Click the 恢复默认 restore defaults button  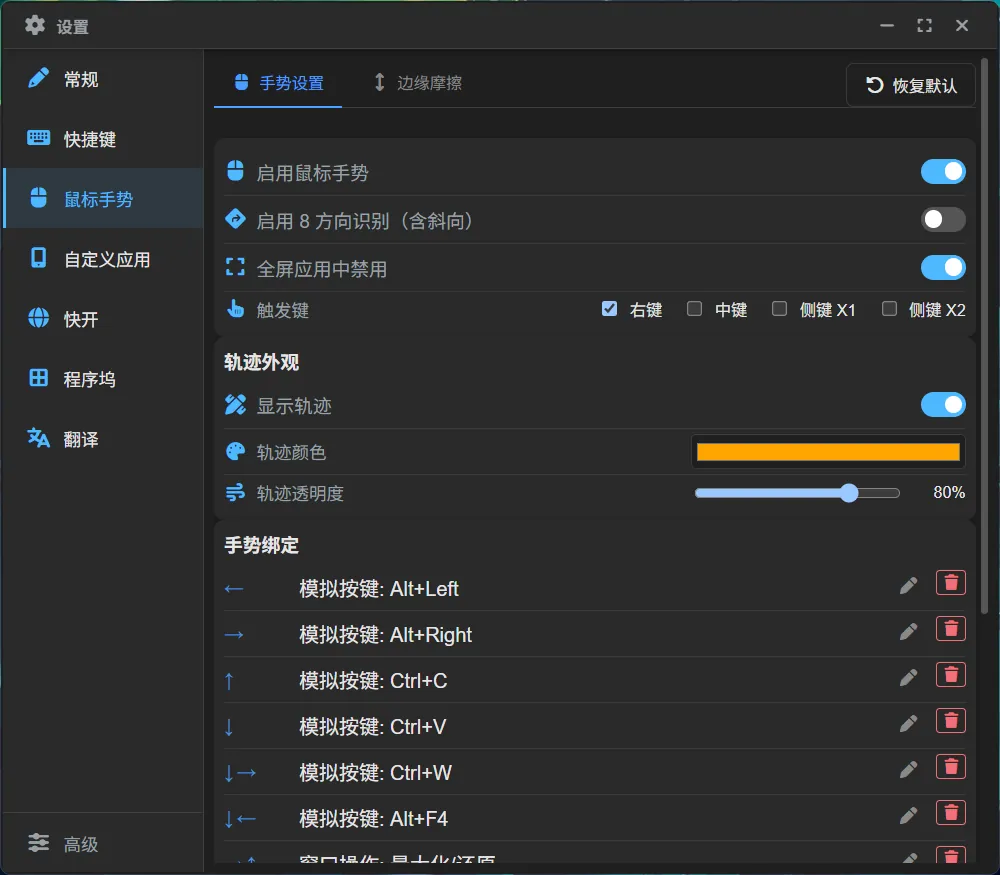911,85
